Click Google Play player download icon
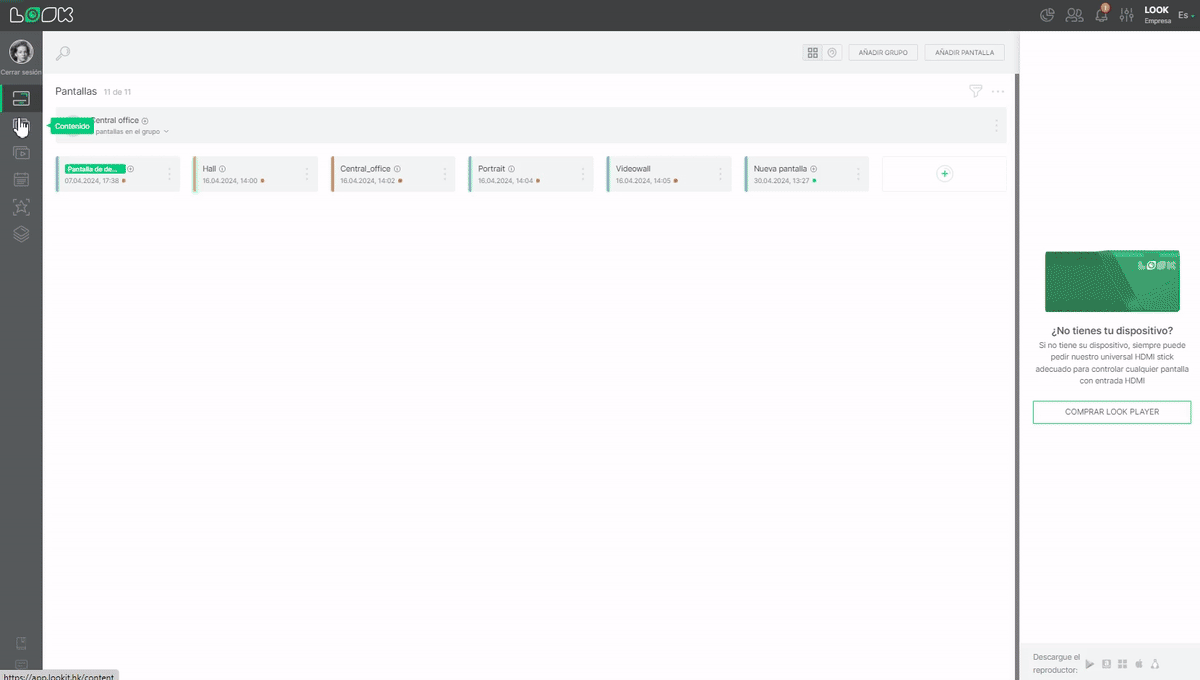The width and height of the screenshot is (1200, 680). [x=1090, y=664]
